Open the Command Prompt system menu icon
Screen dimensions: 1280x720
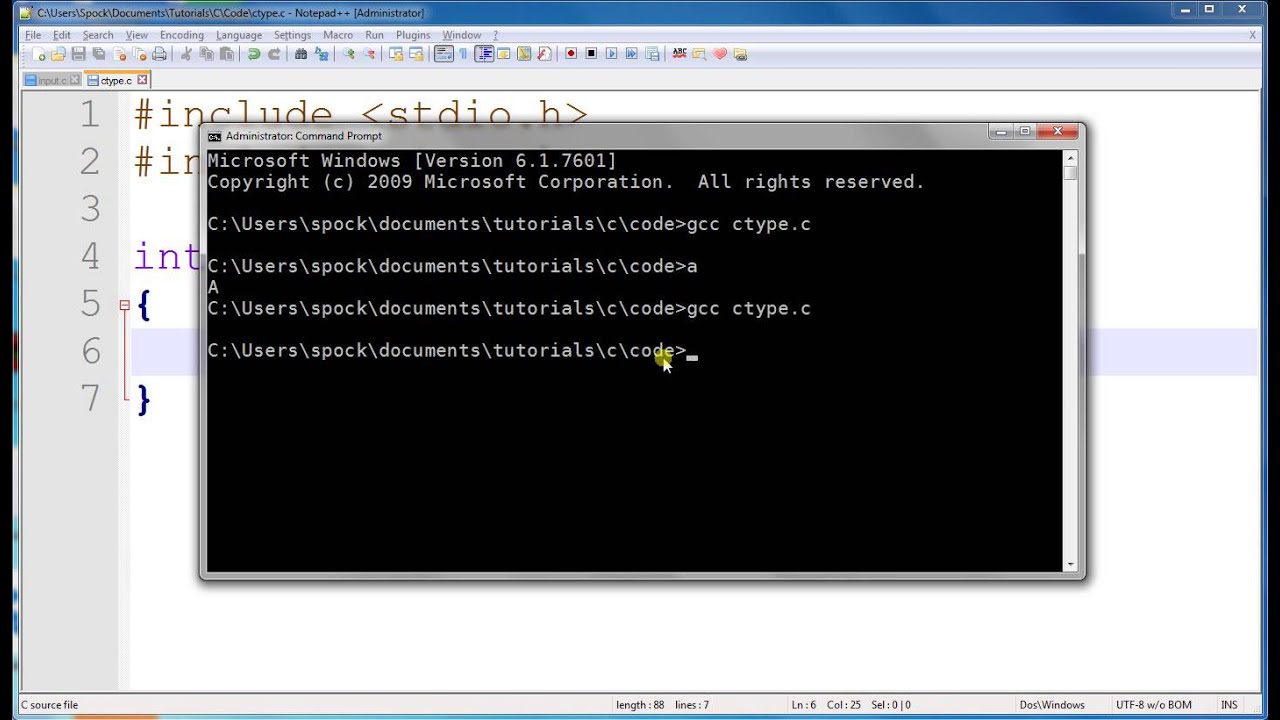[x=214, y=136]
